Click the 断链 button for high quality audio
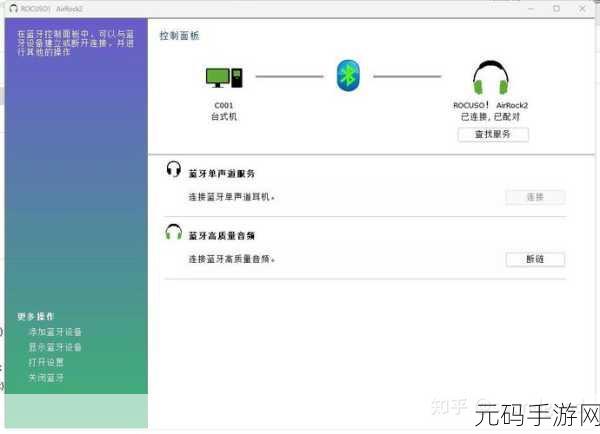This screenshot has height=434, width=600. pyautogui.click(x=535, y=259)
